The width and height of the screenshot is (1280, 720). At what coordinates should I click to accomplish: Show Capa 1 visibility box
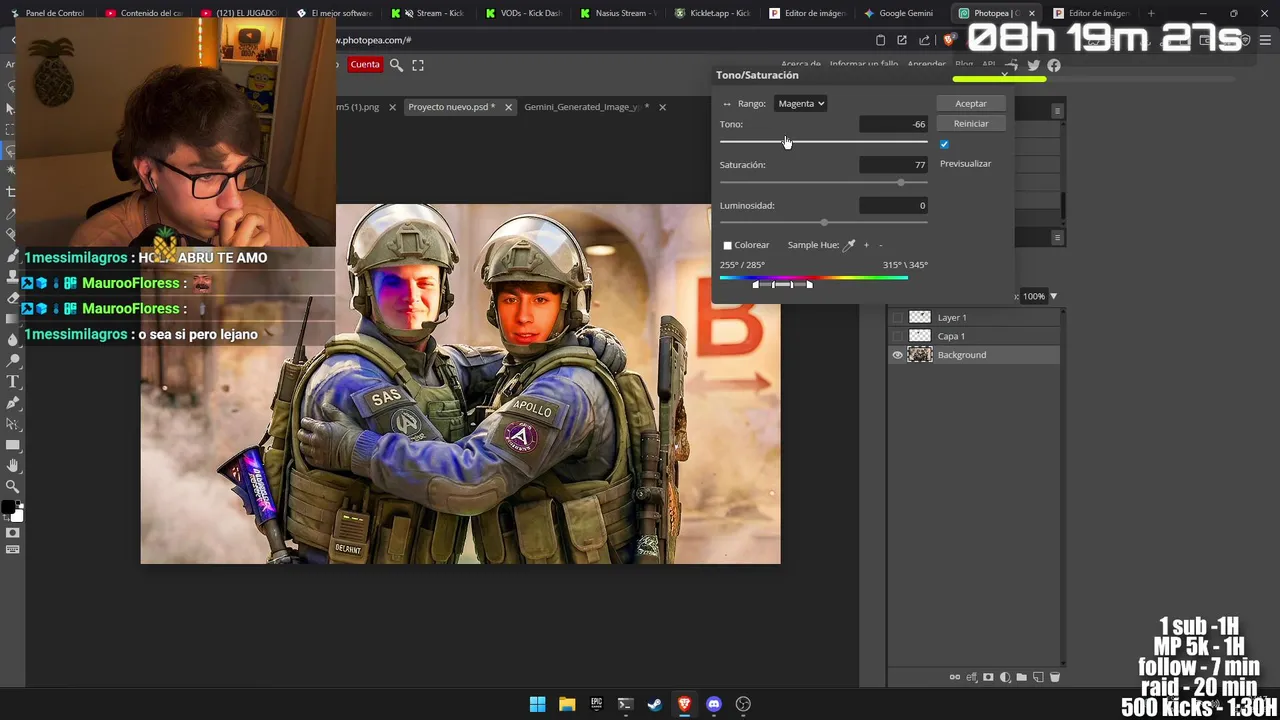(897, 336)
